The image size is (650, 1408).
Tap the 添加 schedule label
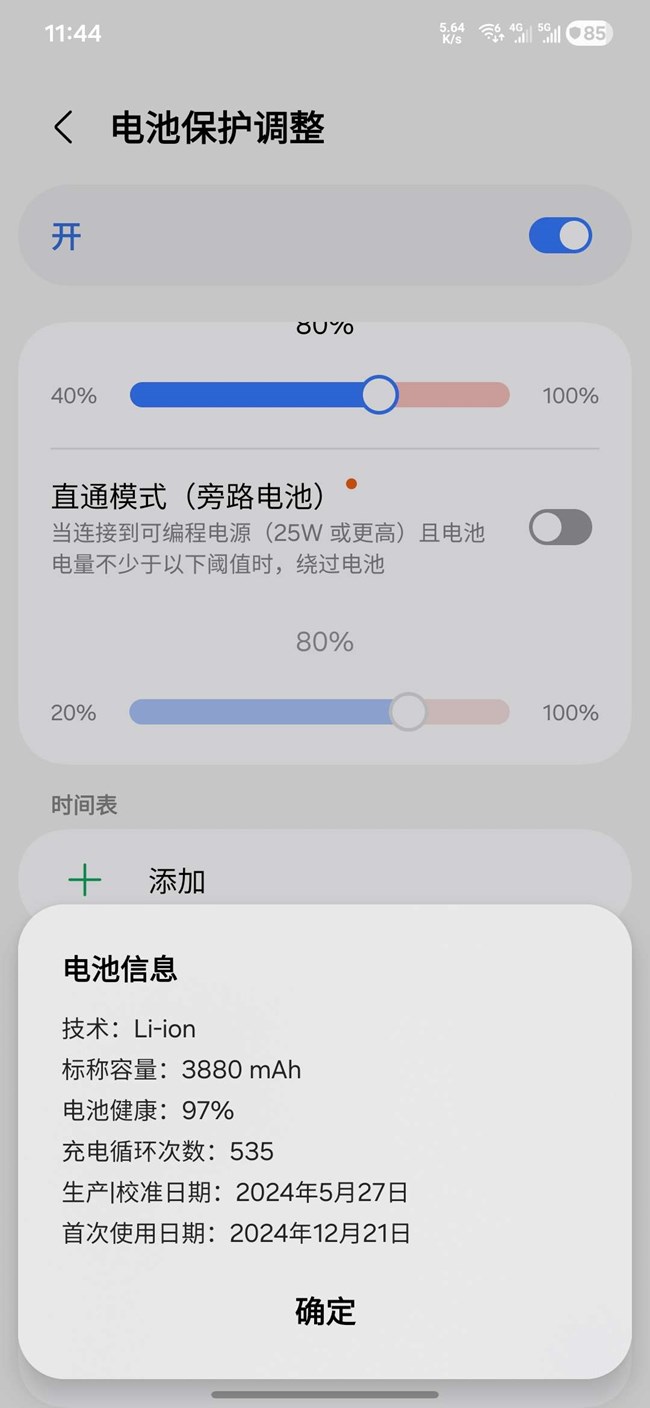point(177,881)
